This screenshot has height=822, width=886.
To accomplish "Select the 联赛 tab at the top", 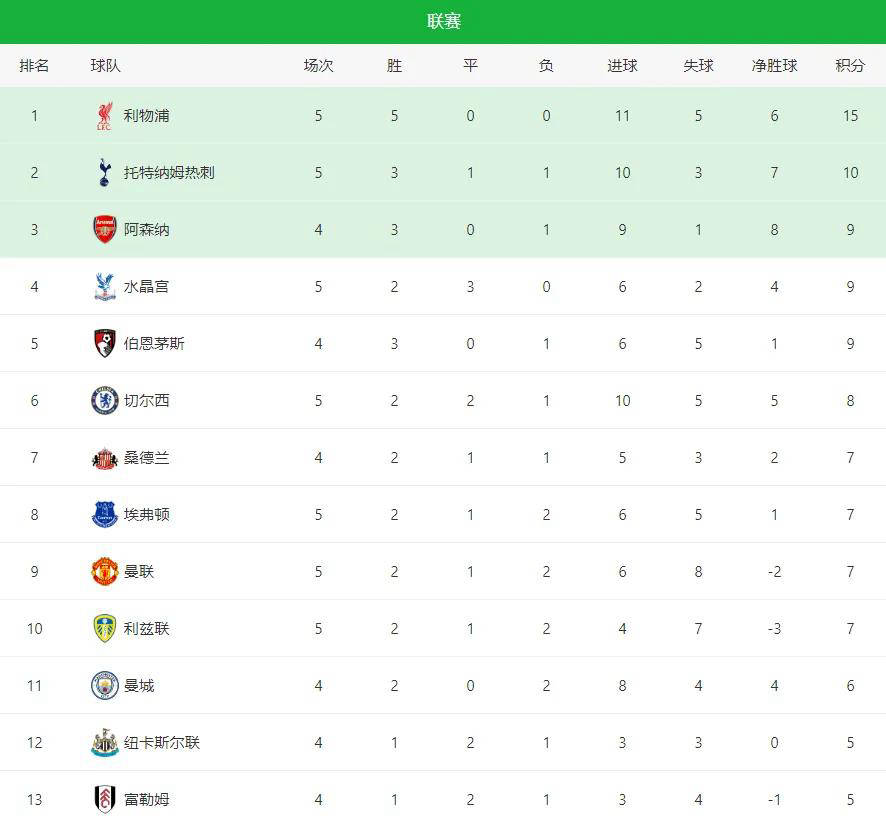I will tap(443, 21).
